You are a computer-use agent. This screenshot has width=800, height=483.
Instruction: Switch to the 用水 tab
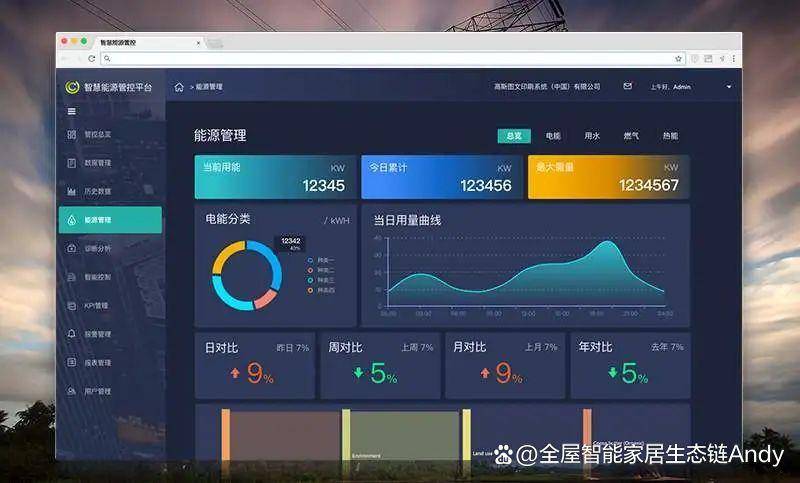coord(592,136)
